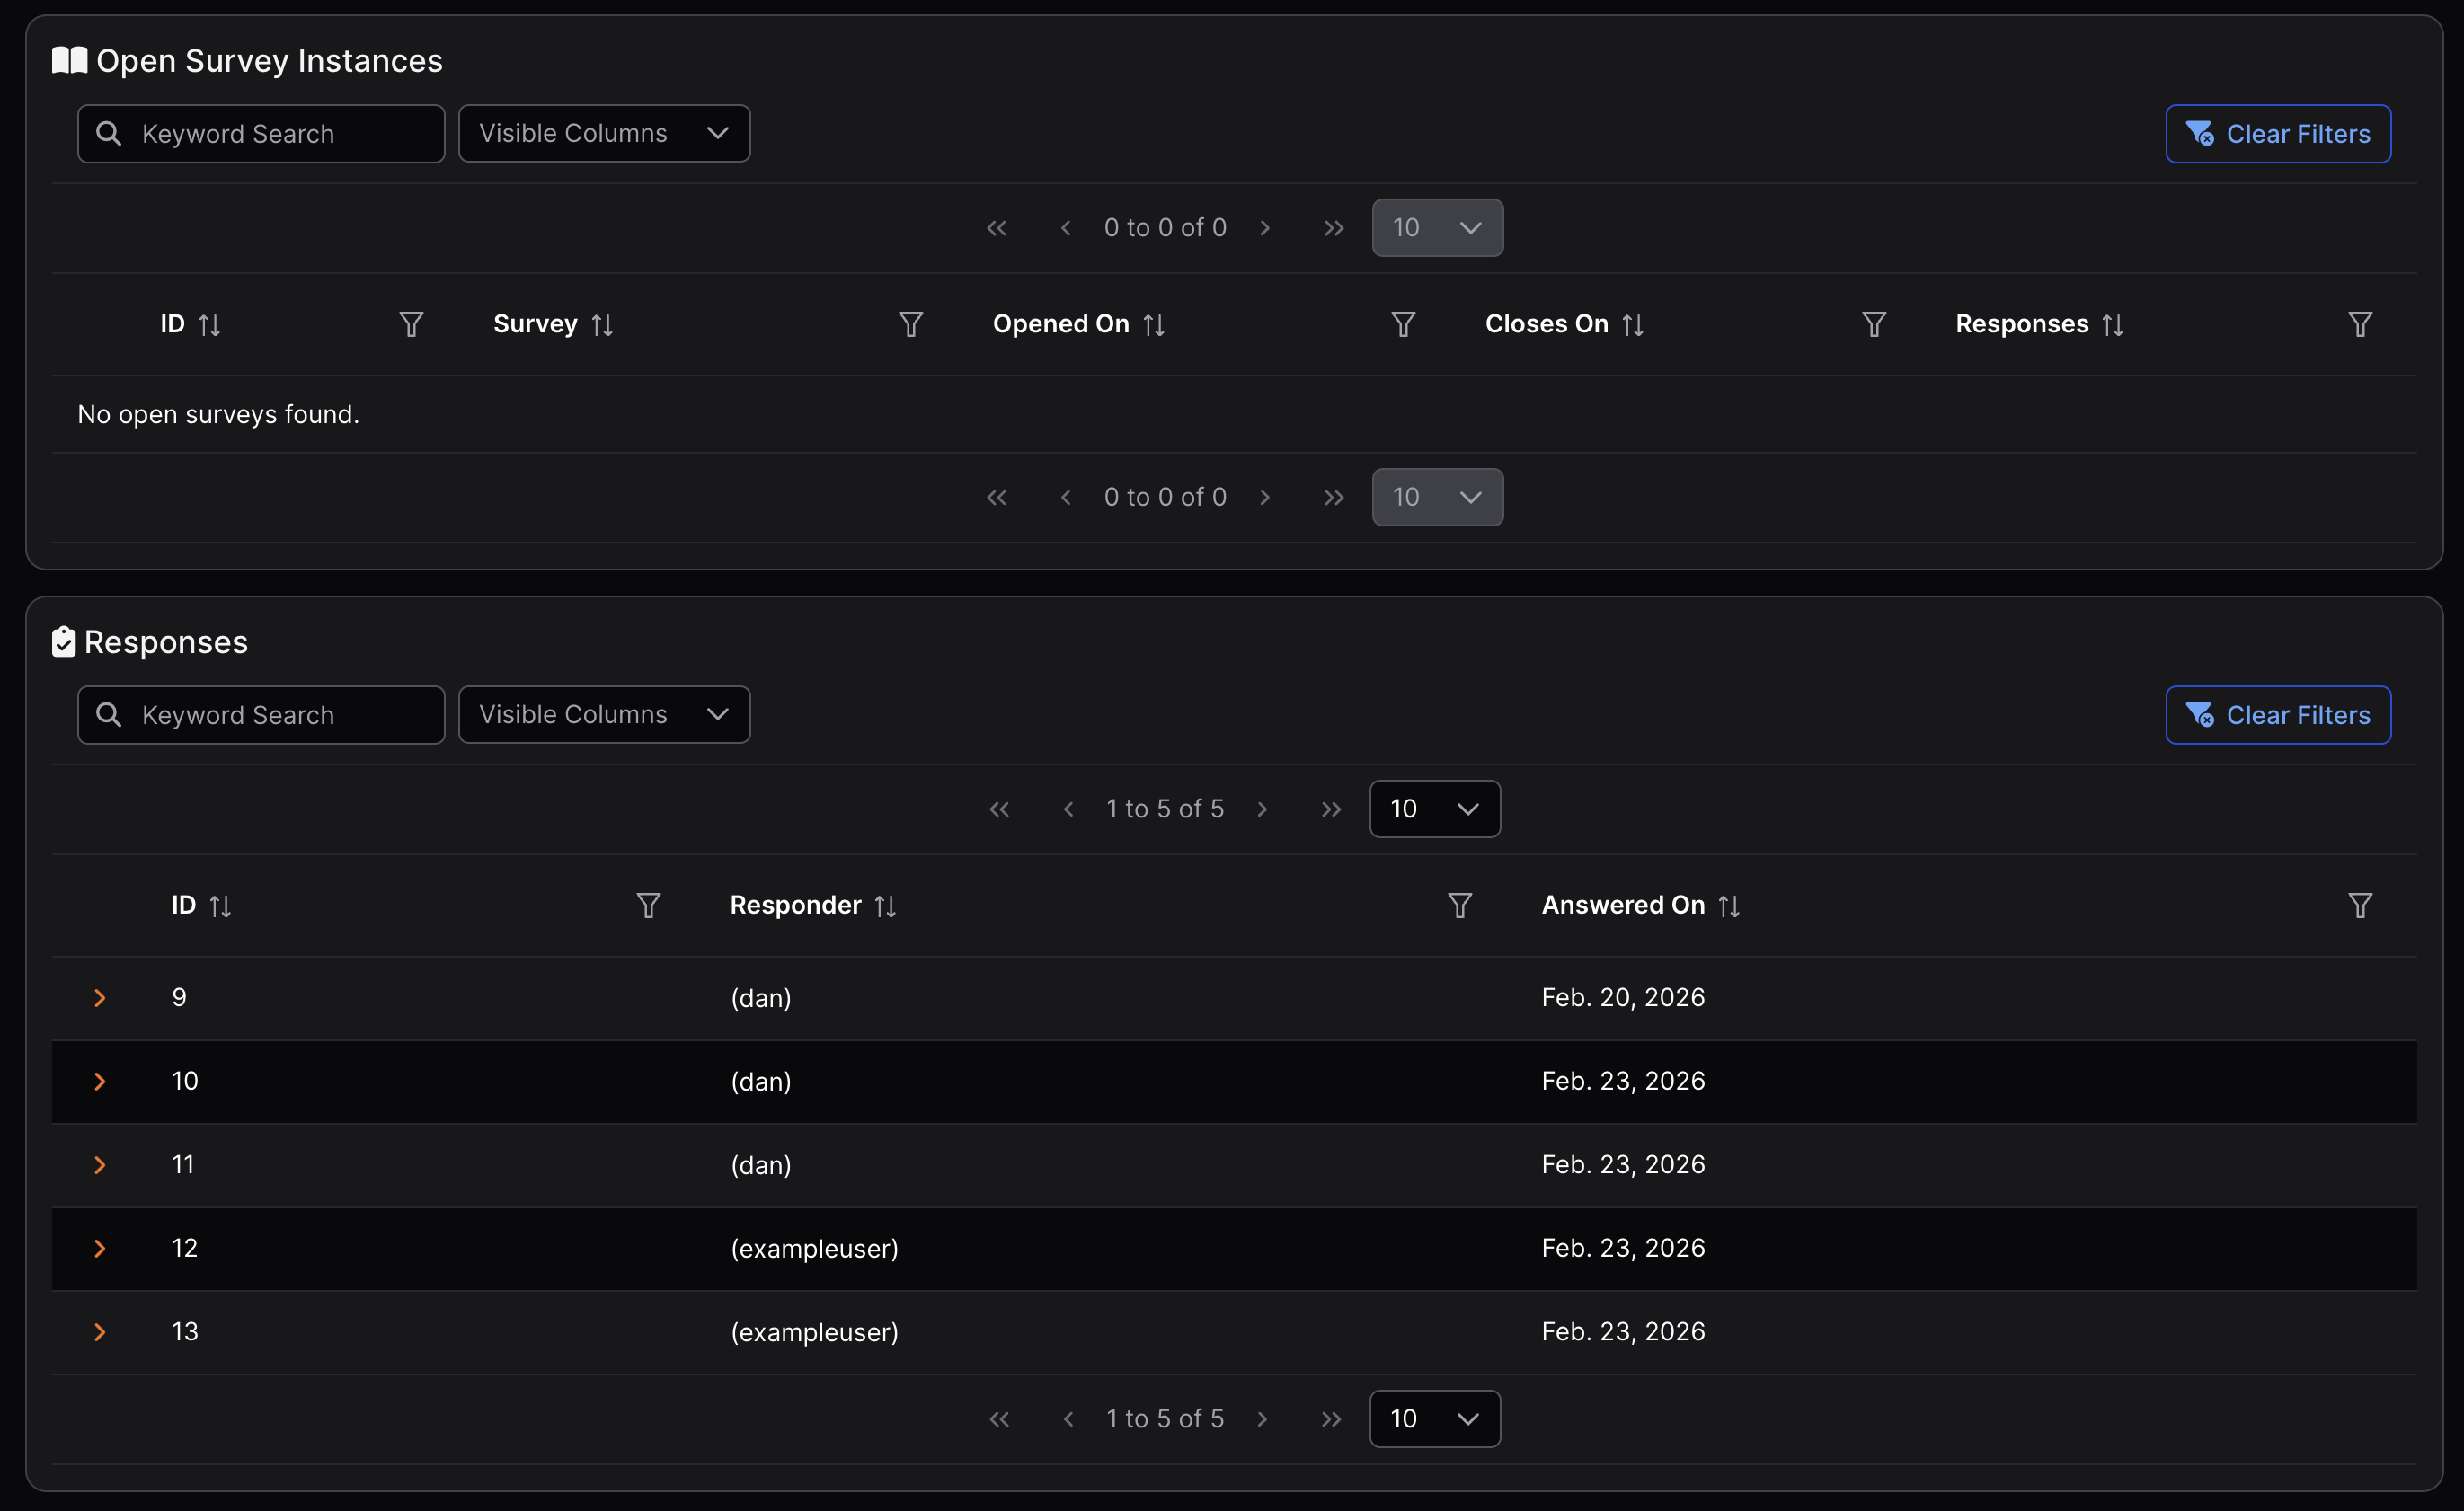Expand response row with ID 12

click(x=99, y=1248)
